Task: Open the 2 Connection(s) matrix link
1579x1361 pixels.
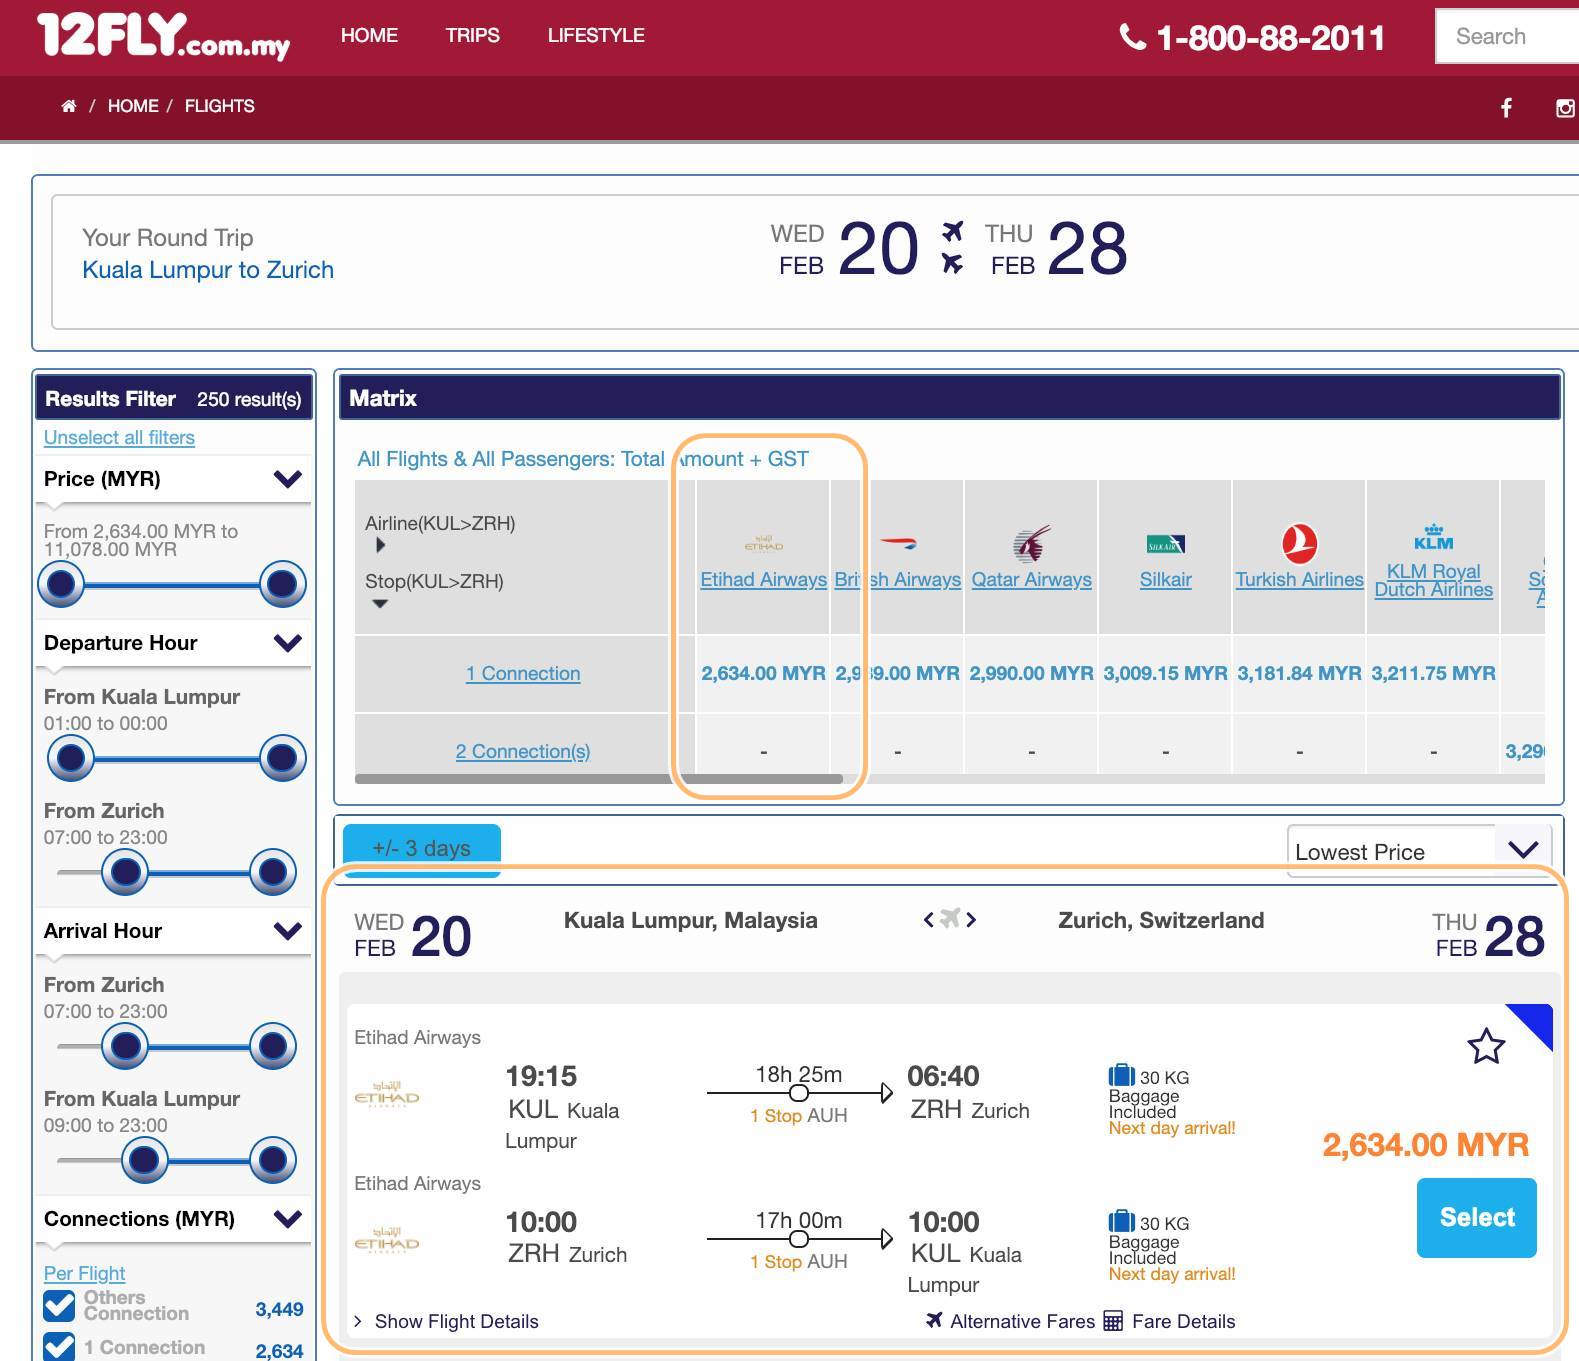Action: click(x=523, y=751)
